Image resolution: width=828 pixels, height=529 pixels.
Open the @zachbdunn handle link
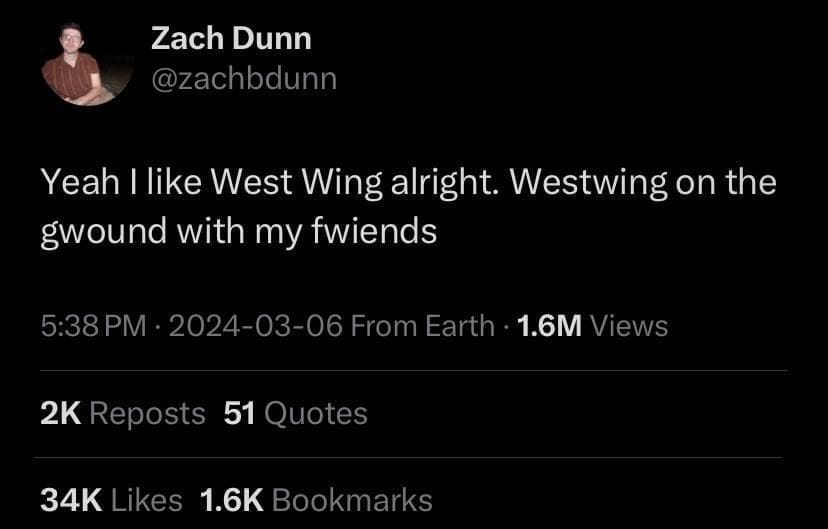(244, 79)
